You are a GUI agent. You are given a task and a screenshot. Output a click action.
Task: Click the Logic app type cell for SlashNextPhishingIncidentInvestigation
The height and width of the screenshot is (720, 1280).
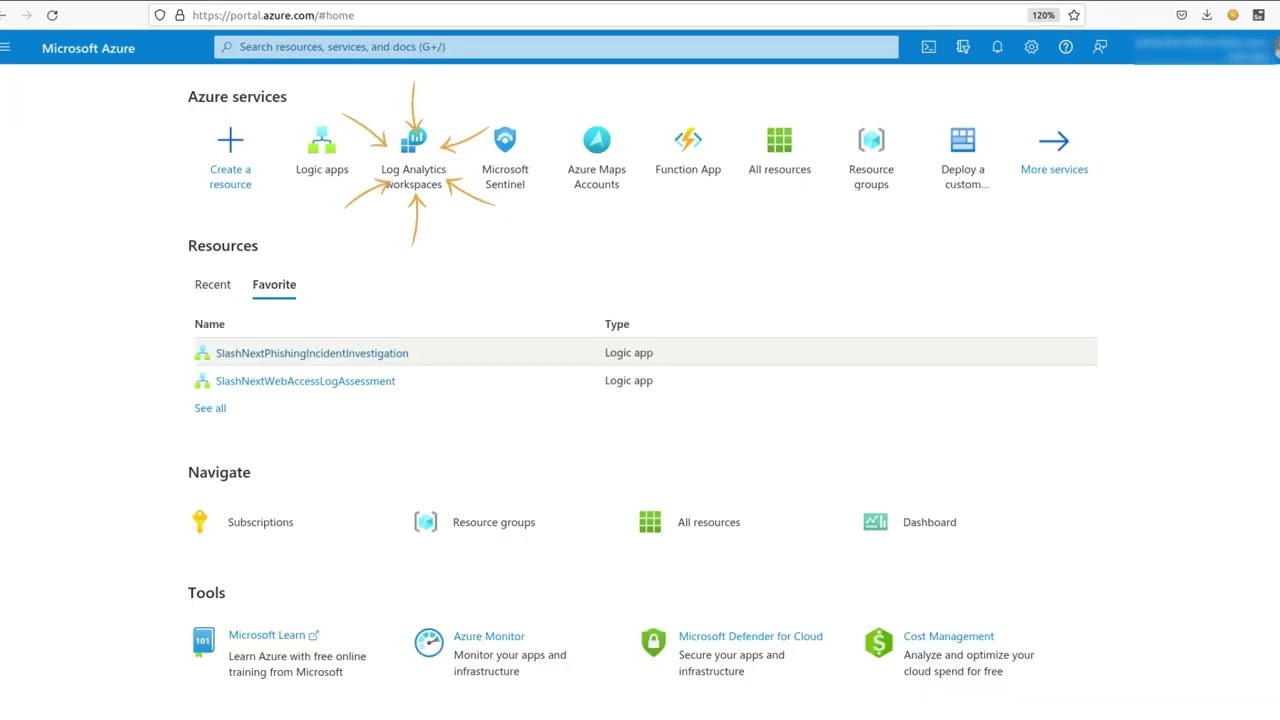click(628, 353)
